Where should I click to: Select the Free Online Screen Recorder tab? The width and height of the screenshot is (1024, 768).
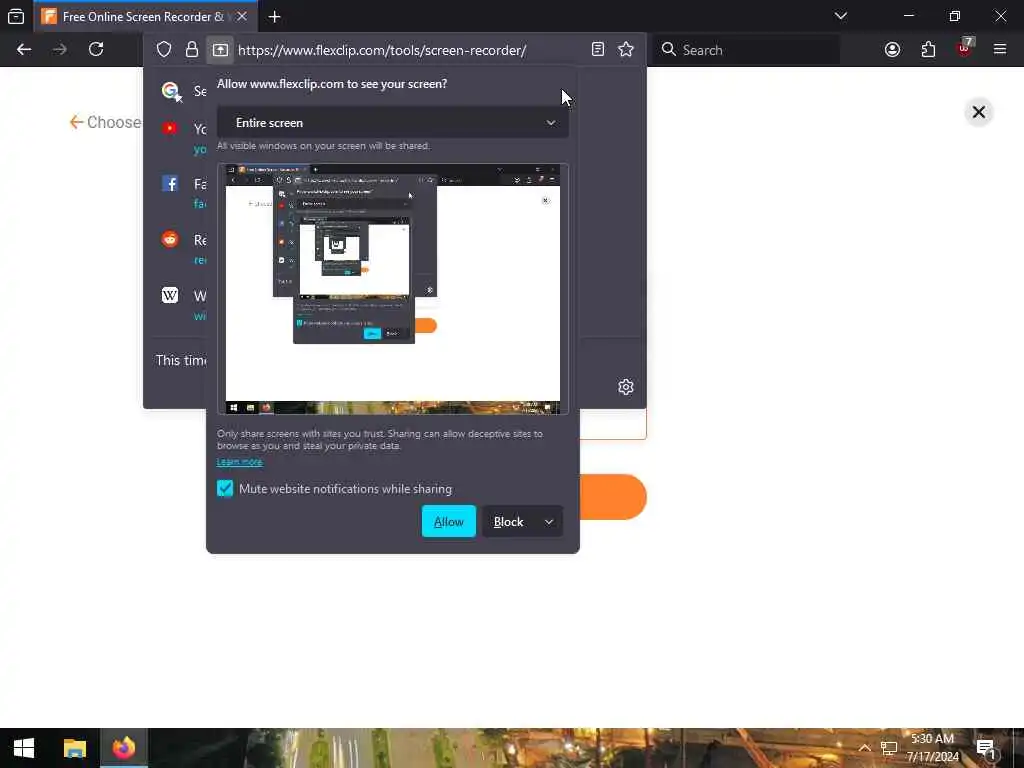(147, 16)
